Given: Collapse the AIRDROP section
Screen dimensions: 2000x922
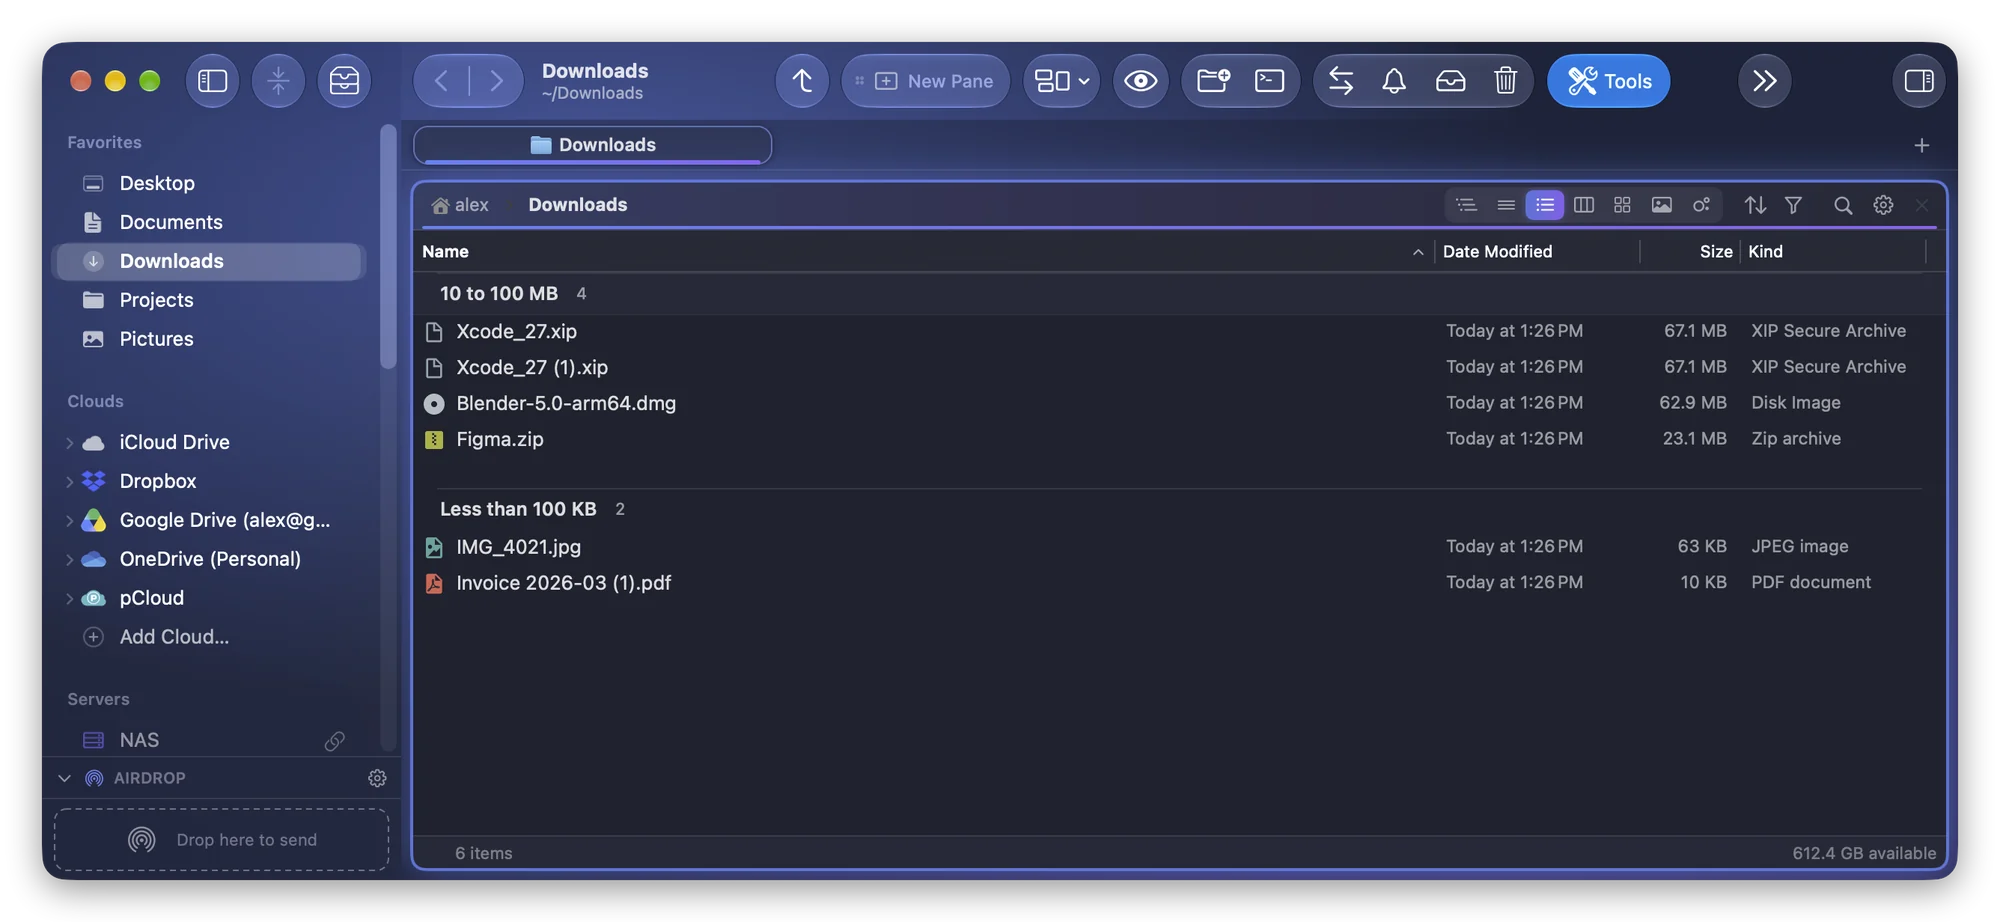Looking at the screenshot, I should pos(65,779).
